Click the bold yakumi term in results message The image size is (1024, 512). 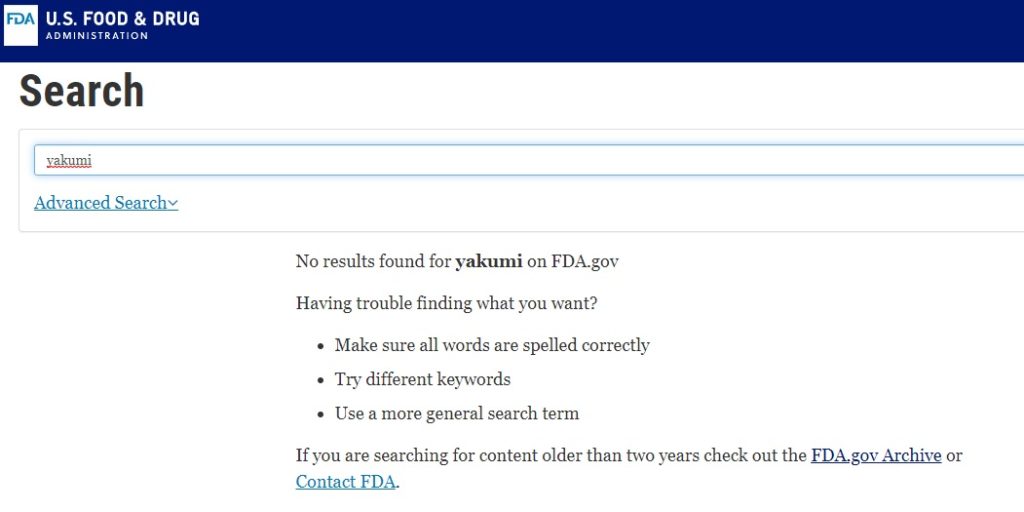pos(488,261)
